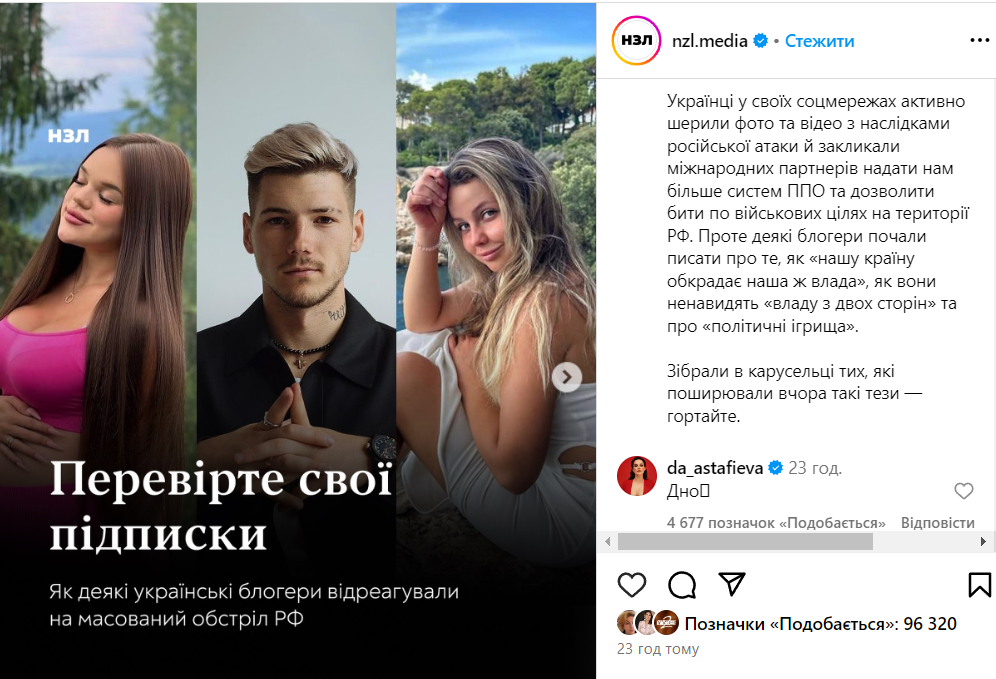The image size is (996, 679).
Task: View 4 677 comment likes list
Action: click(776, 523)
